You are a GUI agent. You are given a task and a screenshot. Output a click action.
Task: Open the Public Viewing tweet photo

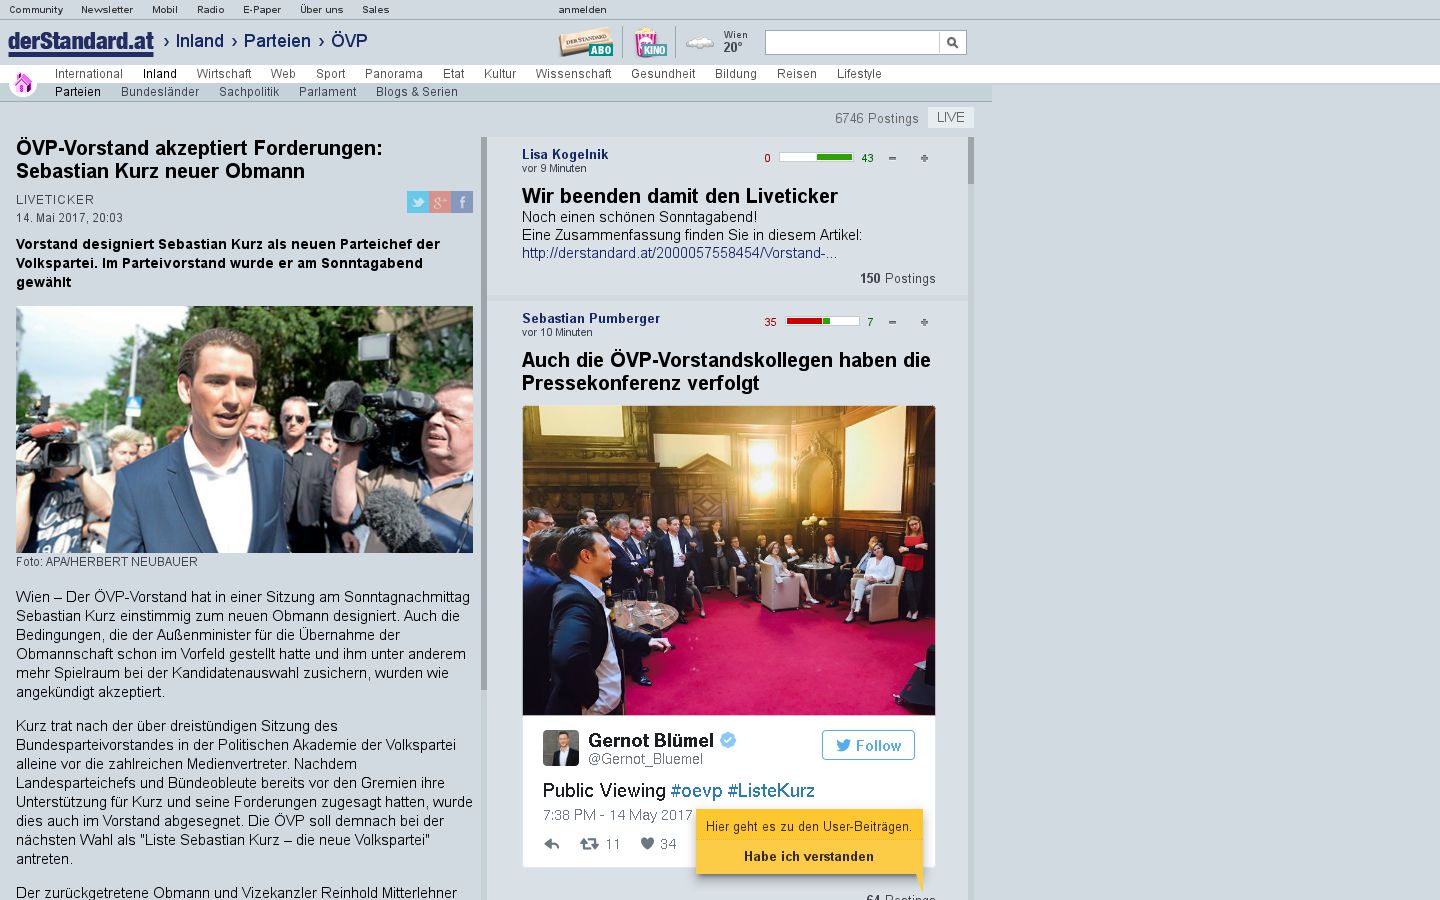tap(729, 560)
